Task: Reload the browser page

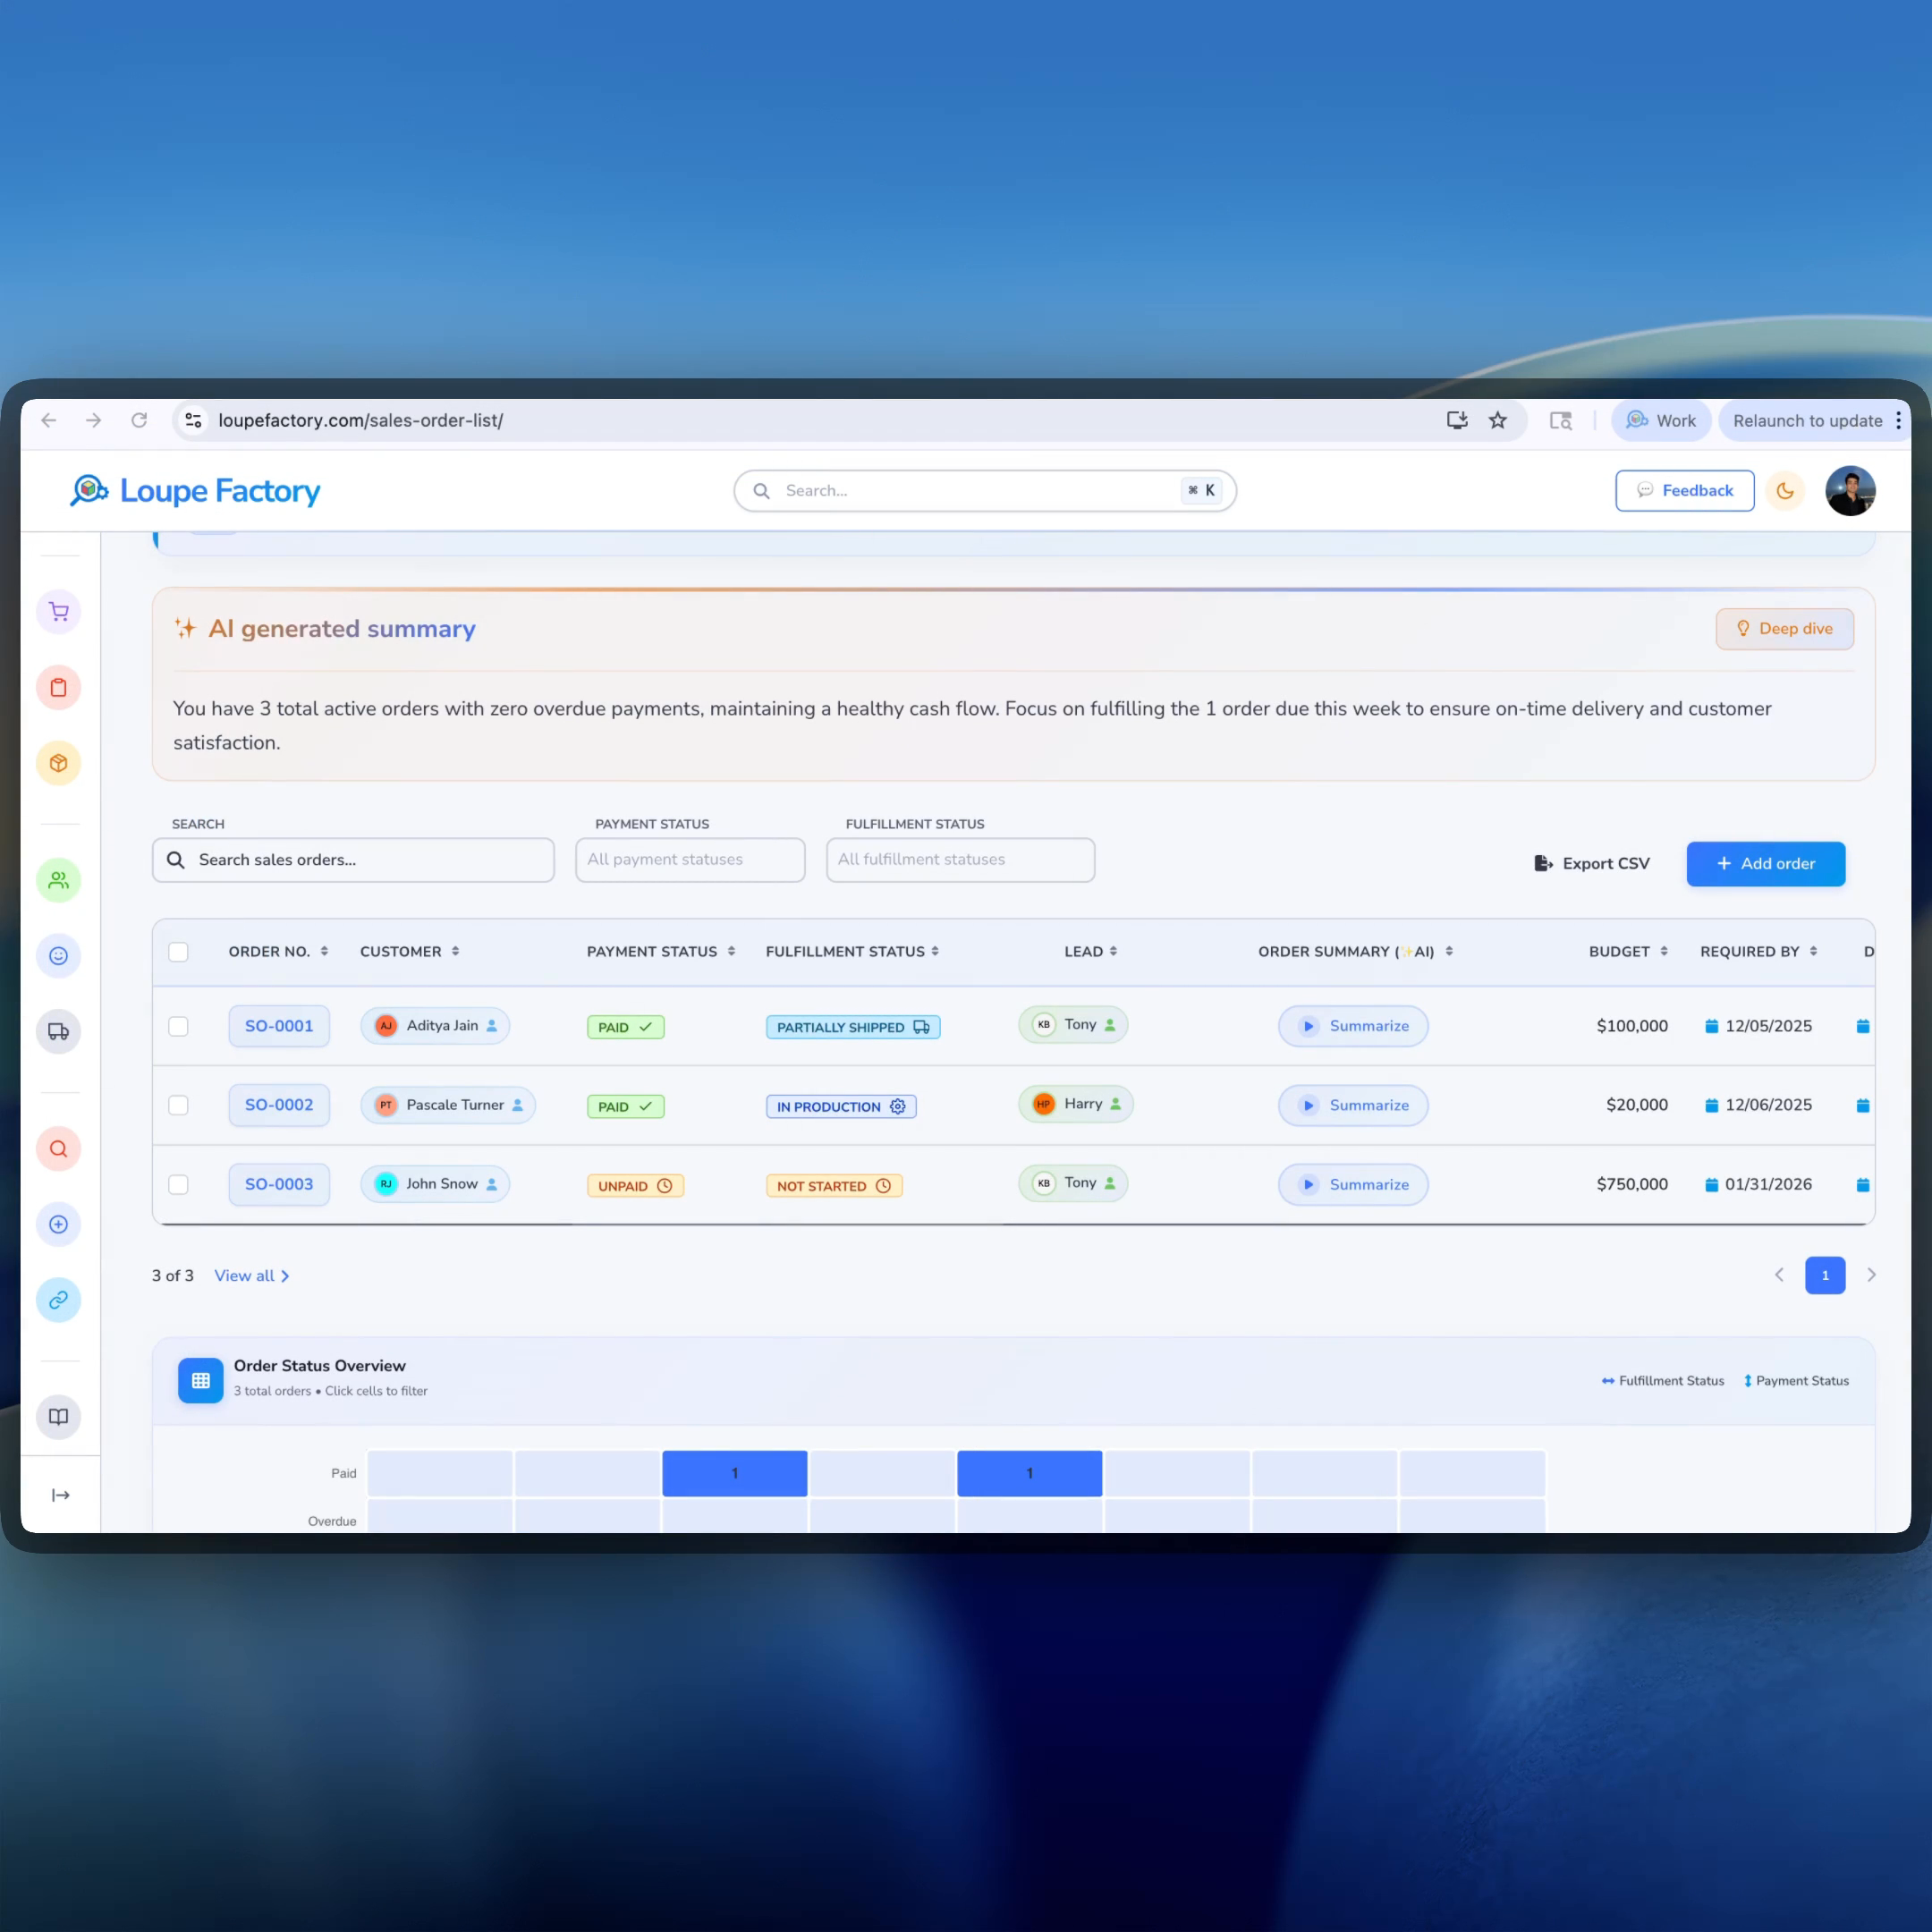Action: pos(139,420)
